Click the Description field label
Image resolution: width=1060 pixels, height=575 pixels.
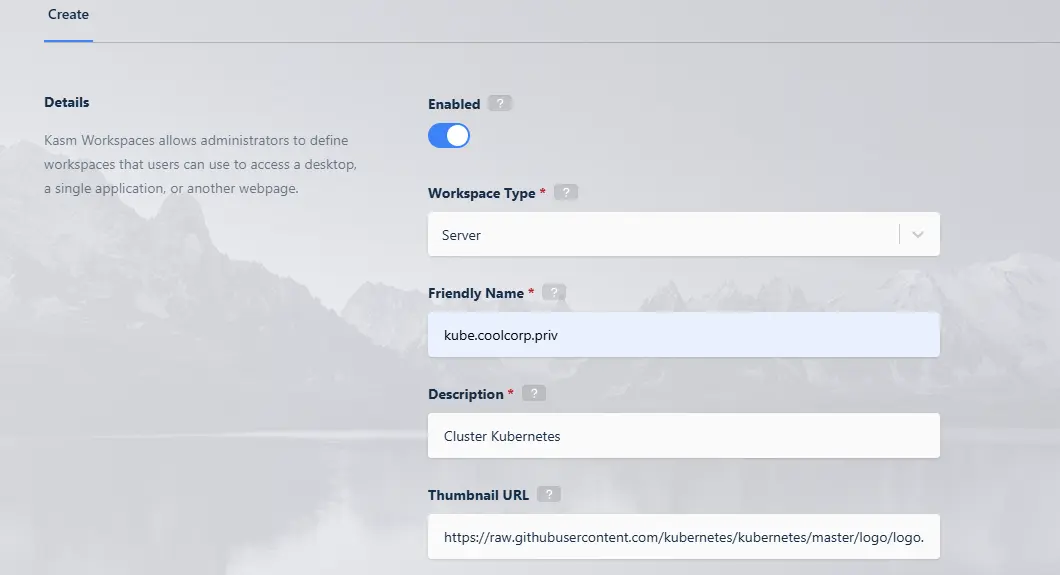[465, 394]
